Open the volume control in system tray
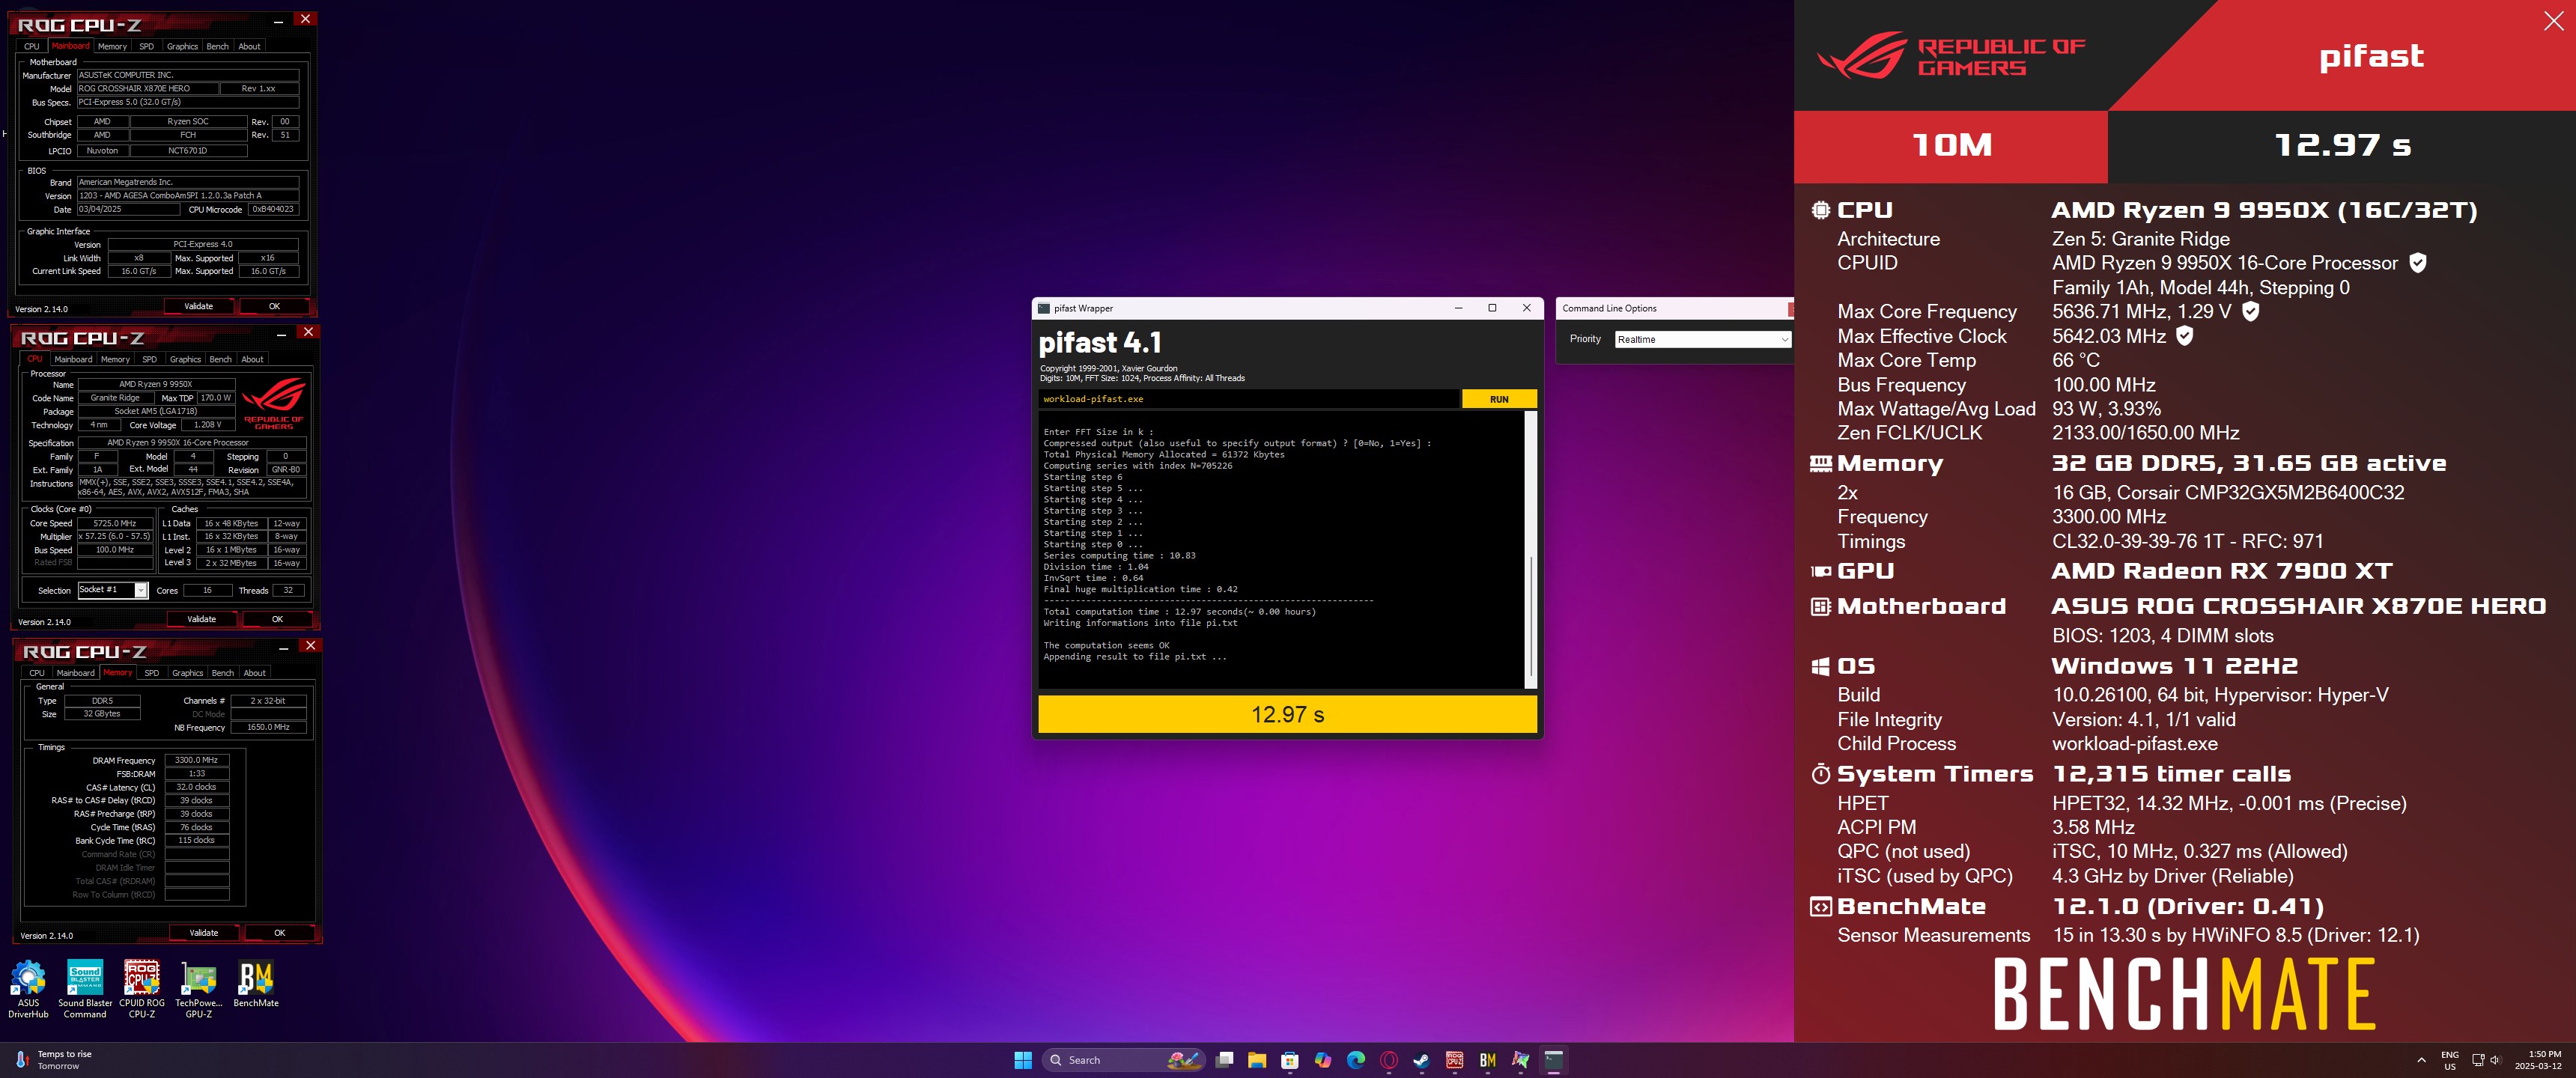 coord(2495,1060)
